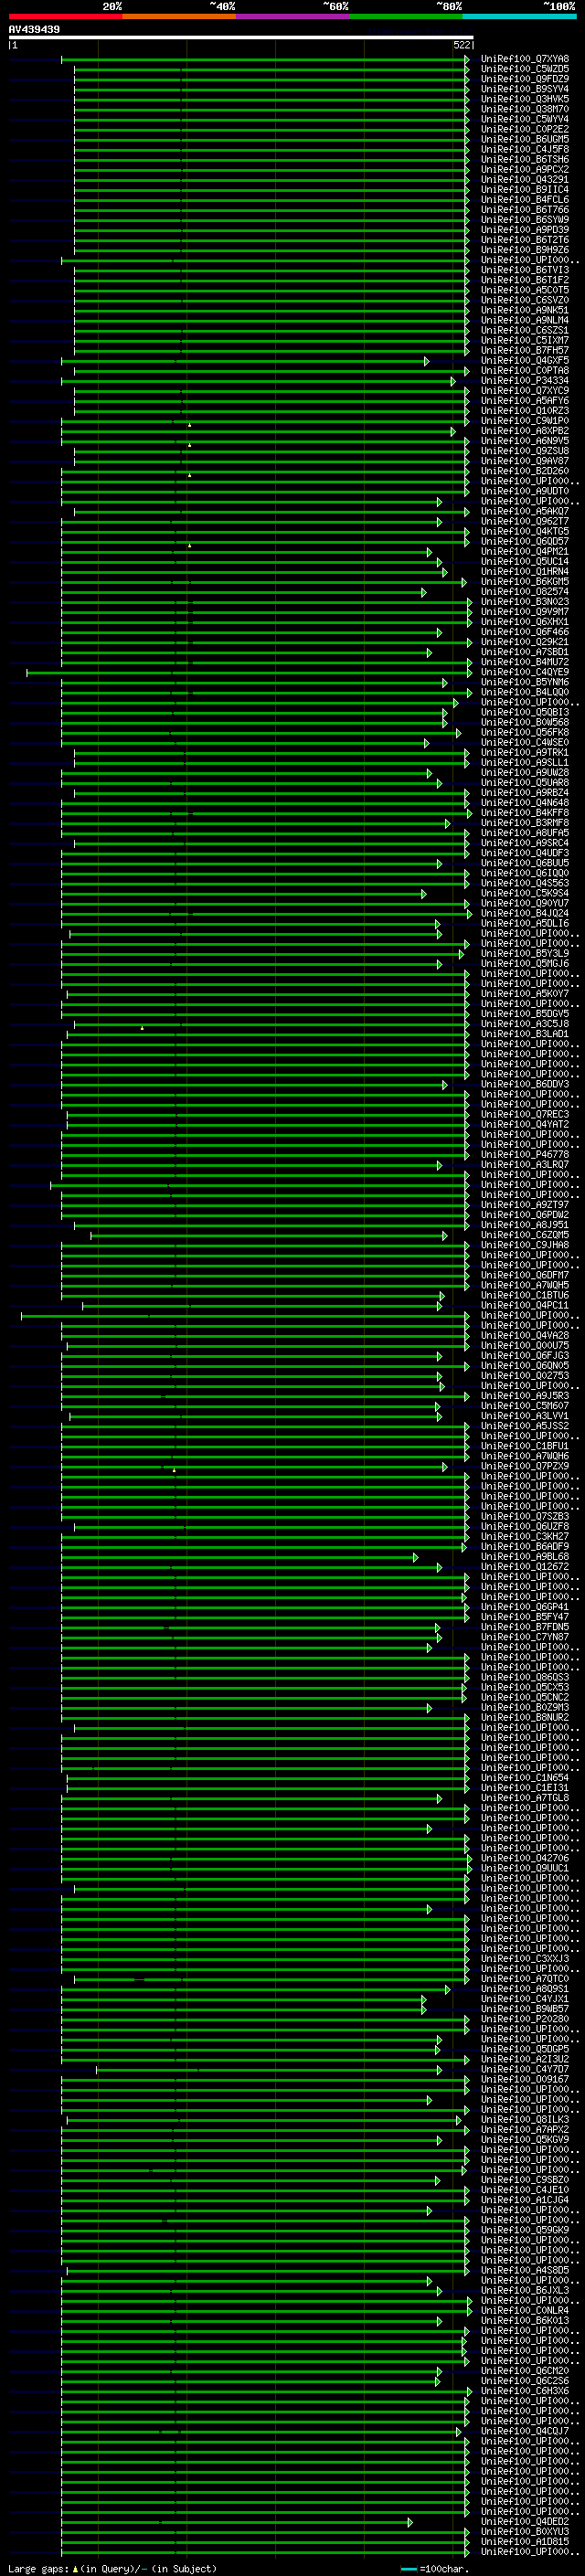Image resolution: width=585 pixels, height=2576 pixels.
Task: Click hit label UniRef100_C5M607
Action: [525, 1406]
